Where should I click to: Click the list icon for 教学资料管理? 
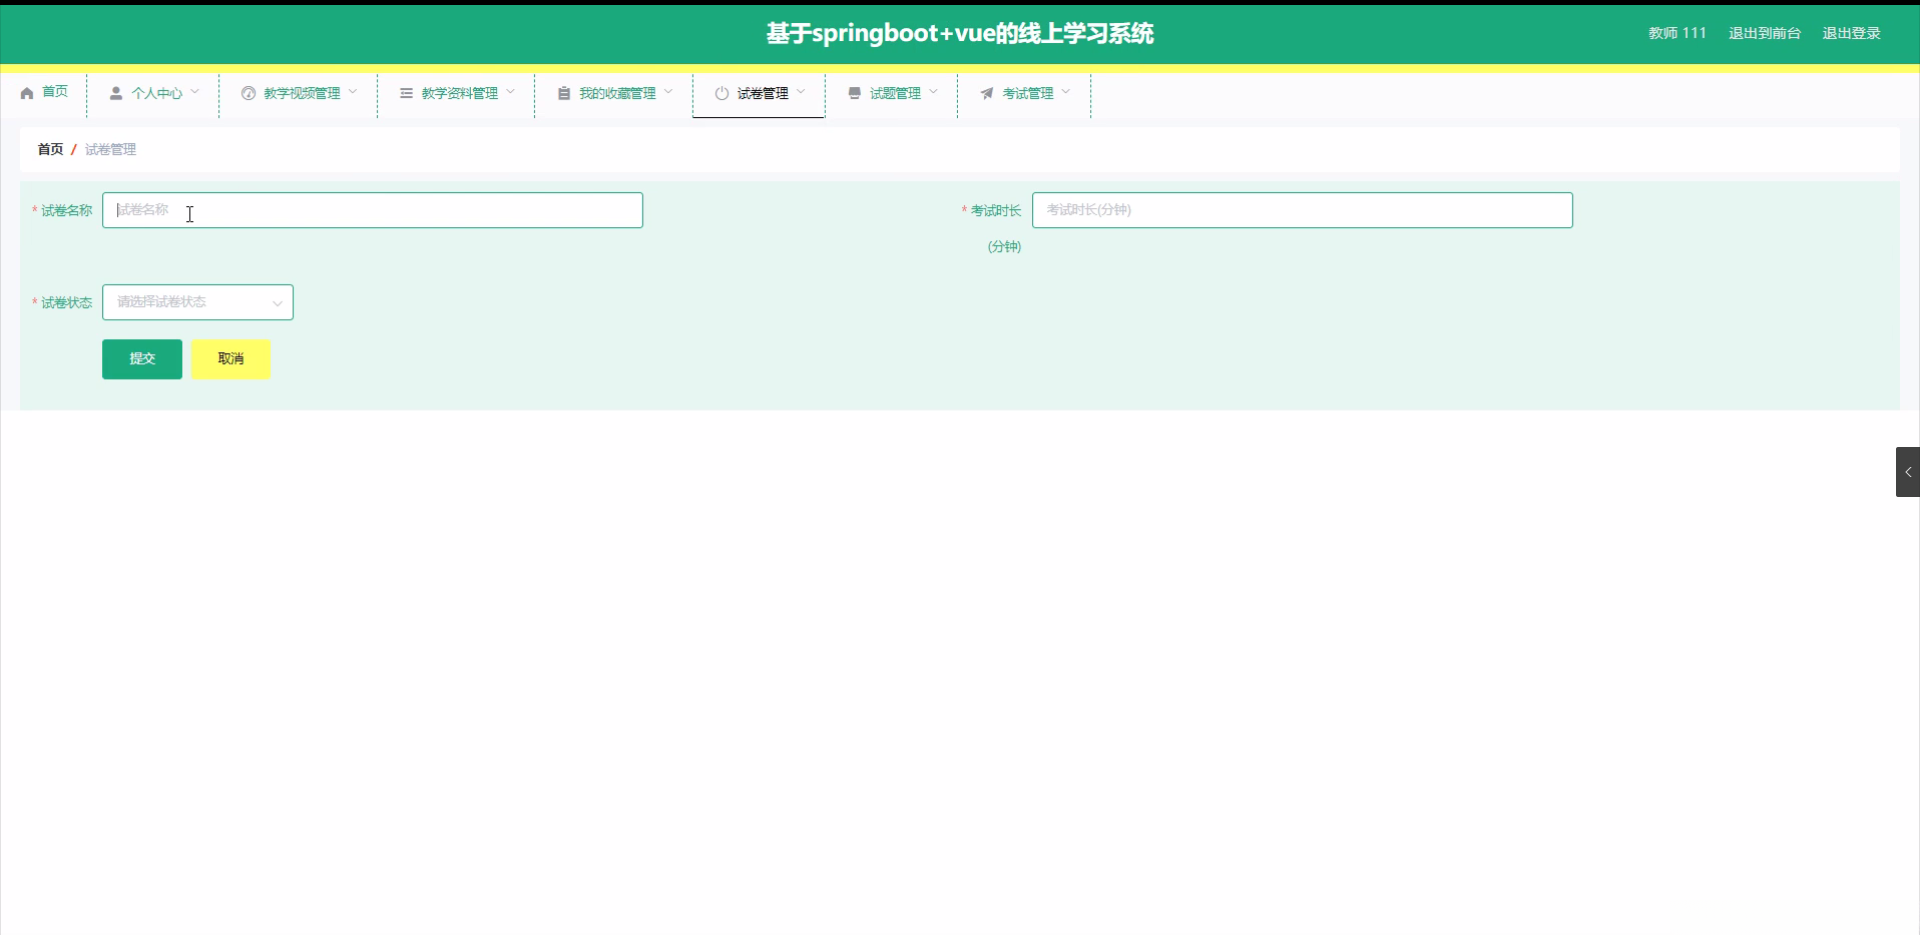pyautogui.click(x=406, y=93)
